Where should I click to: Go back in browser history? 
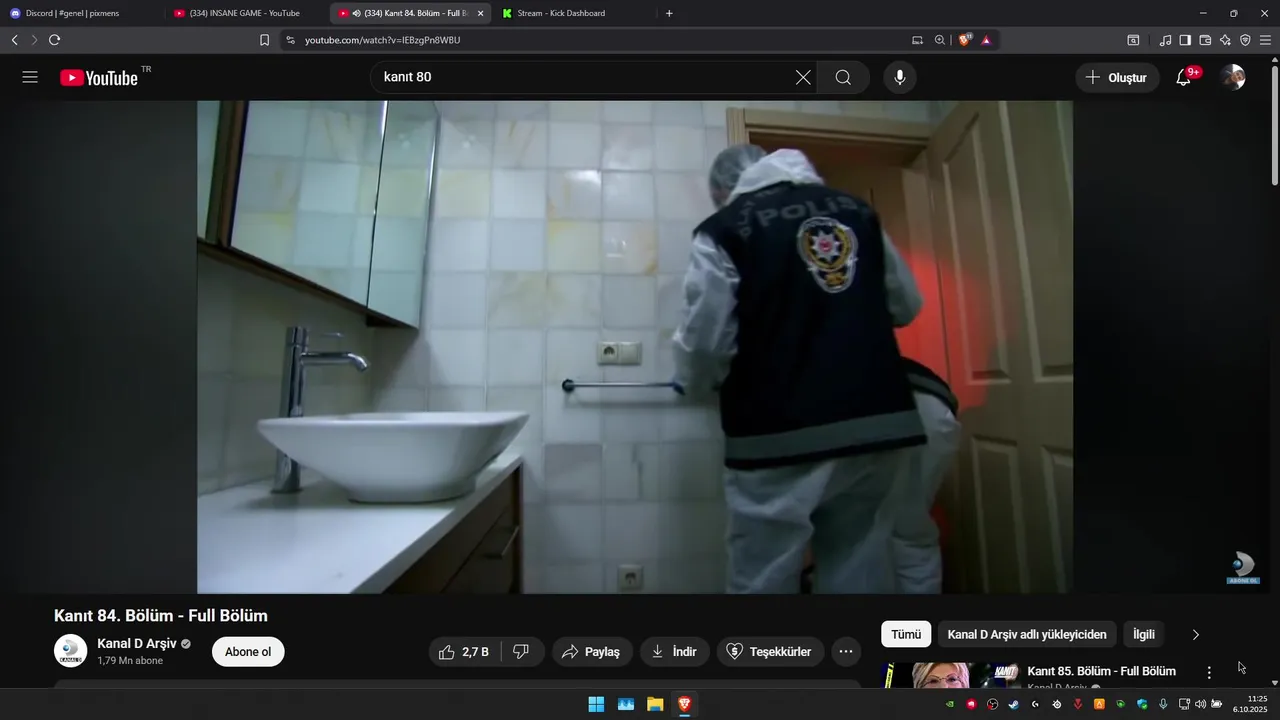pos(14,40)
